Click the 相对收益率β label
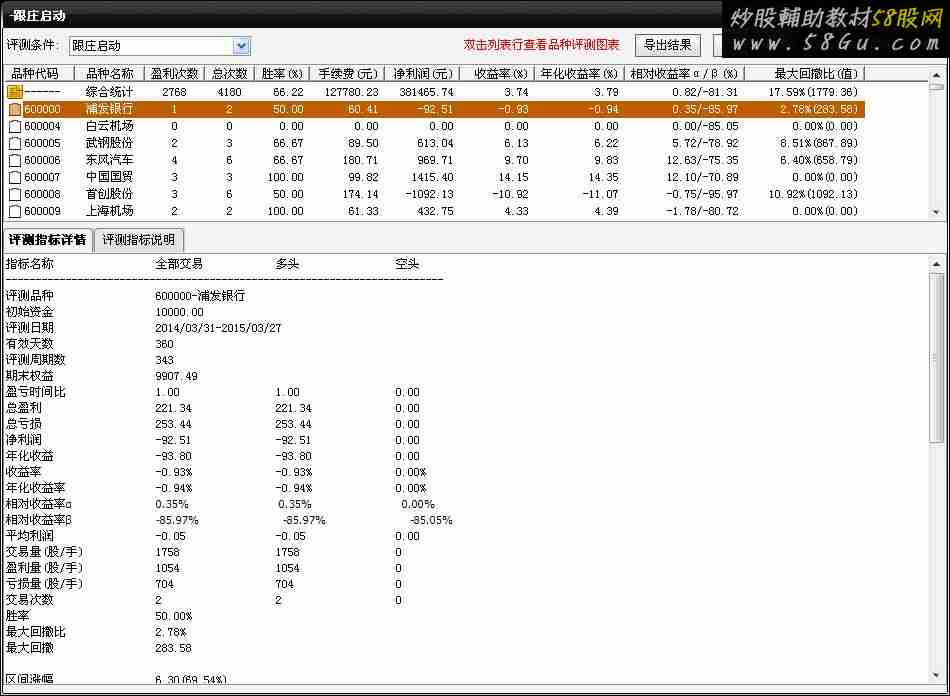 pyautogui.click(x=39, y=520)
